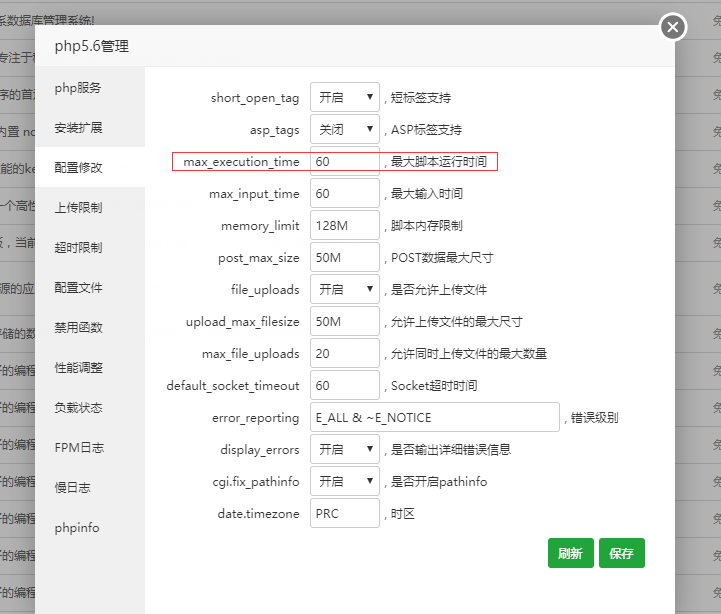Switch to the 性能调整 tab
The width and height of the screenshot is (721, 614).
coord(78,368)
